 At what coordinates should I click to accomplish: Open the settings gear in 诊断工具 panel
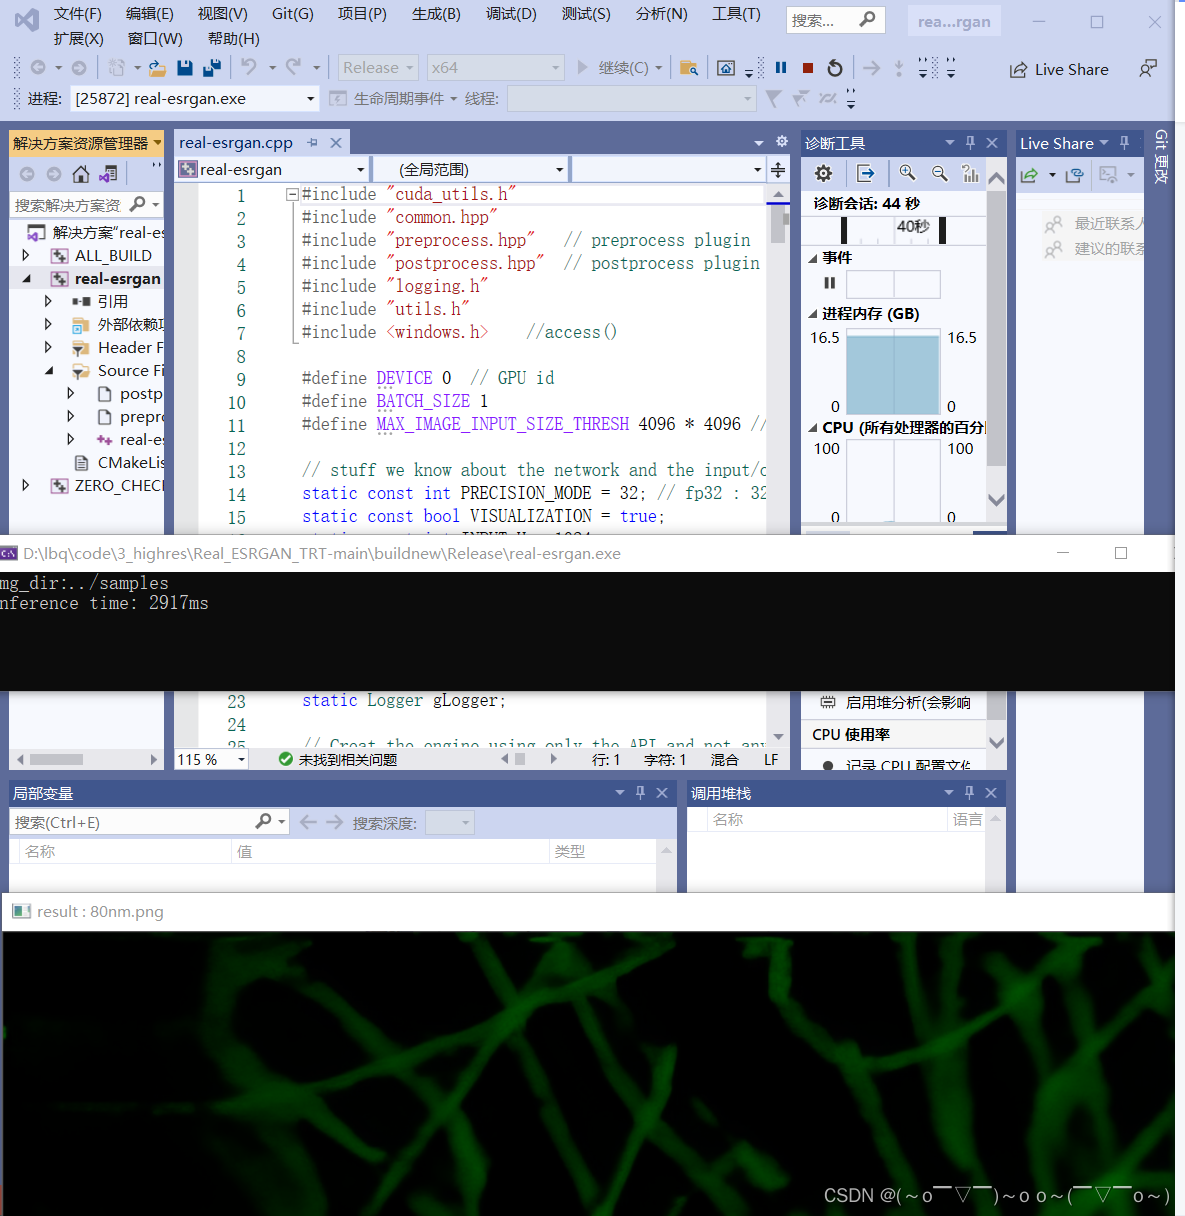coord(822,173)
